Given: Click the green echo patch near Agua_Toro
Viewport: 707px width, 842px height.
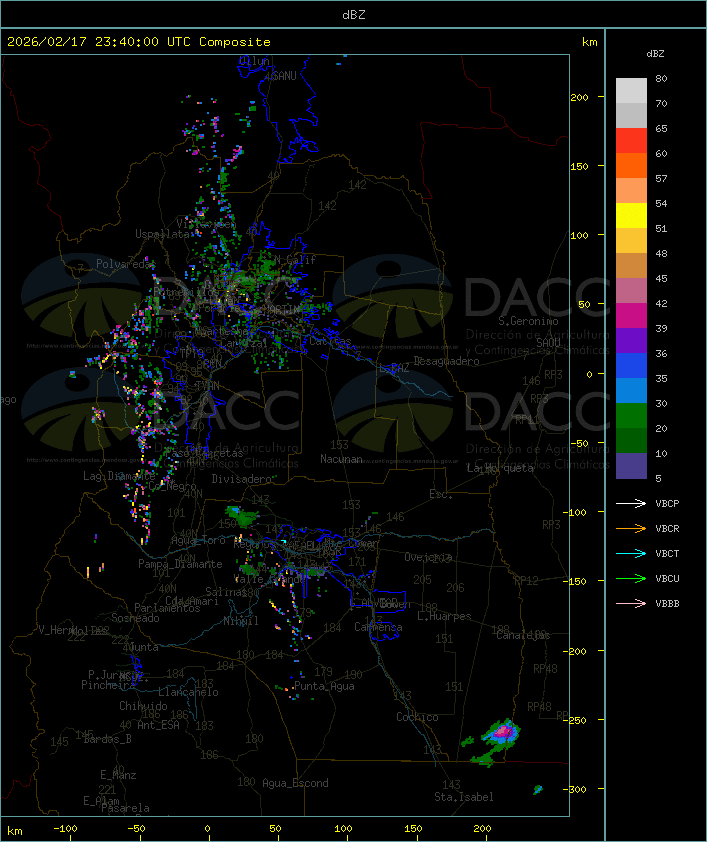Looking at the screenshot, I should click(243, 517).
